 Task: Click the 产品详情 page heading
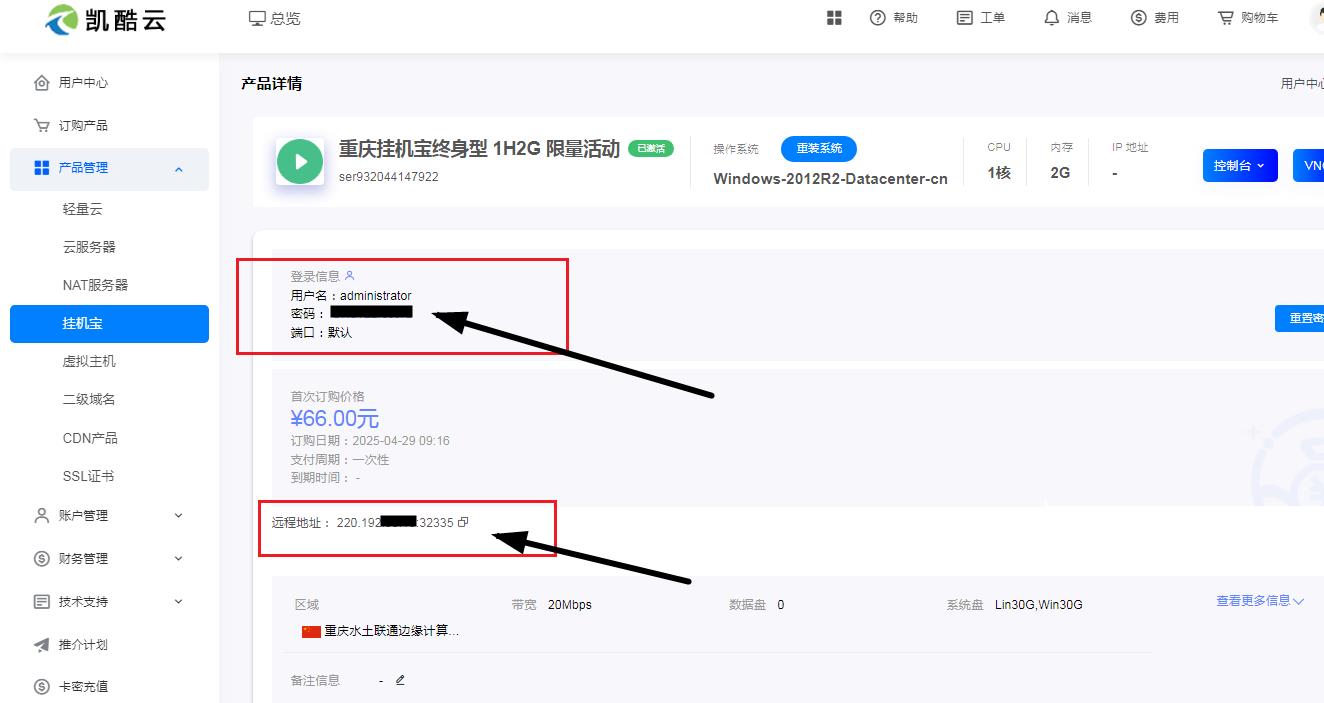click(272, 84)
